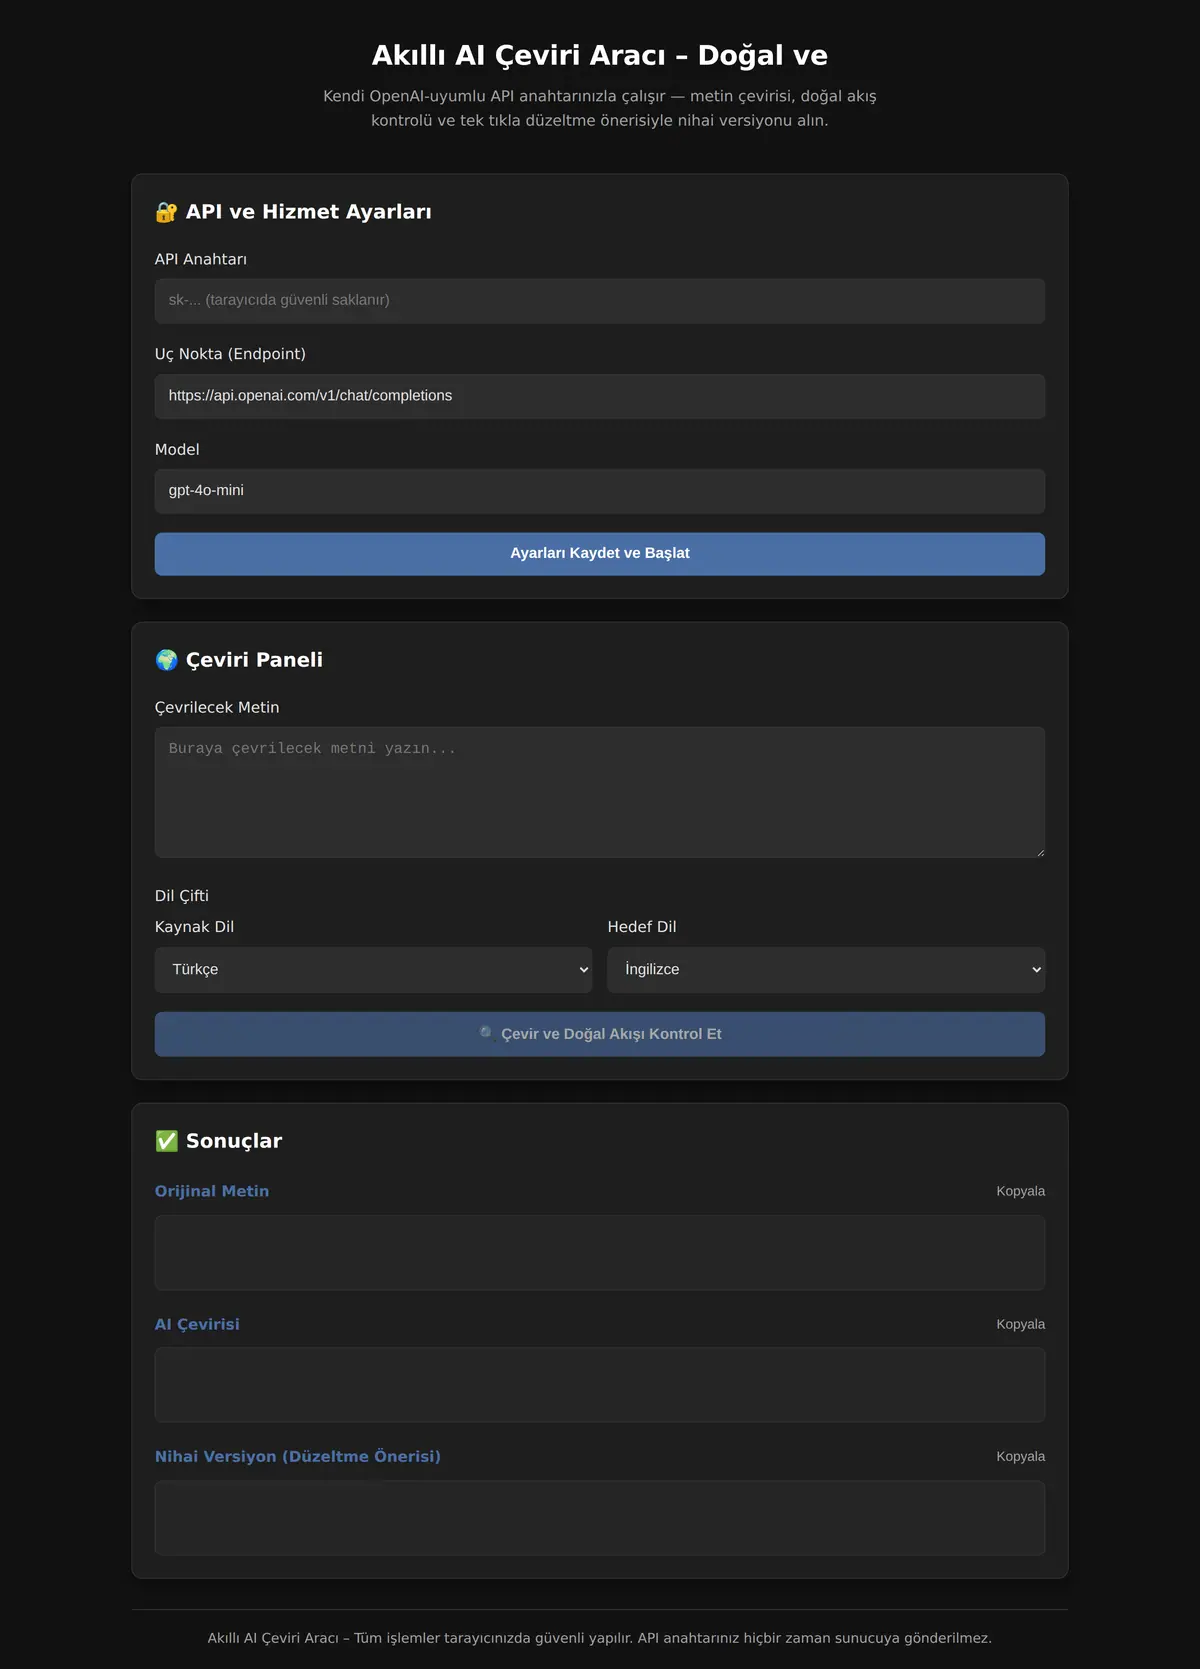This screenshot has height=1669, width=1200.
Task: Click the Model label
Action: click(177, 450)
